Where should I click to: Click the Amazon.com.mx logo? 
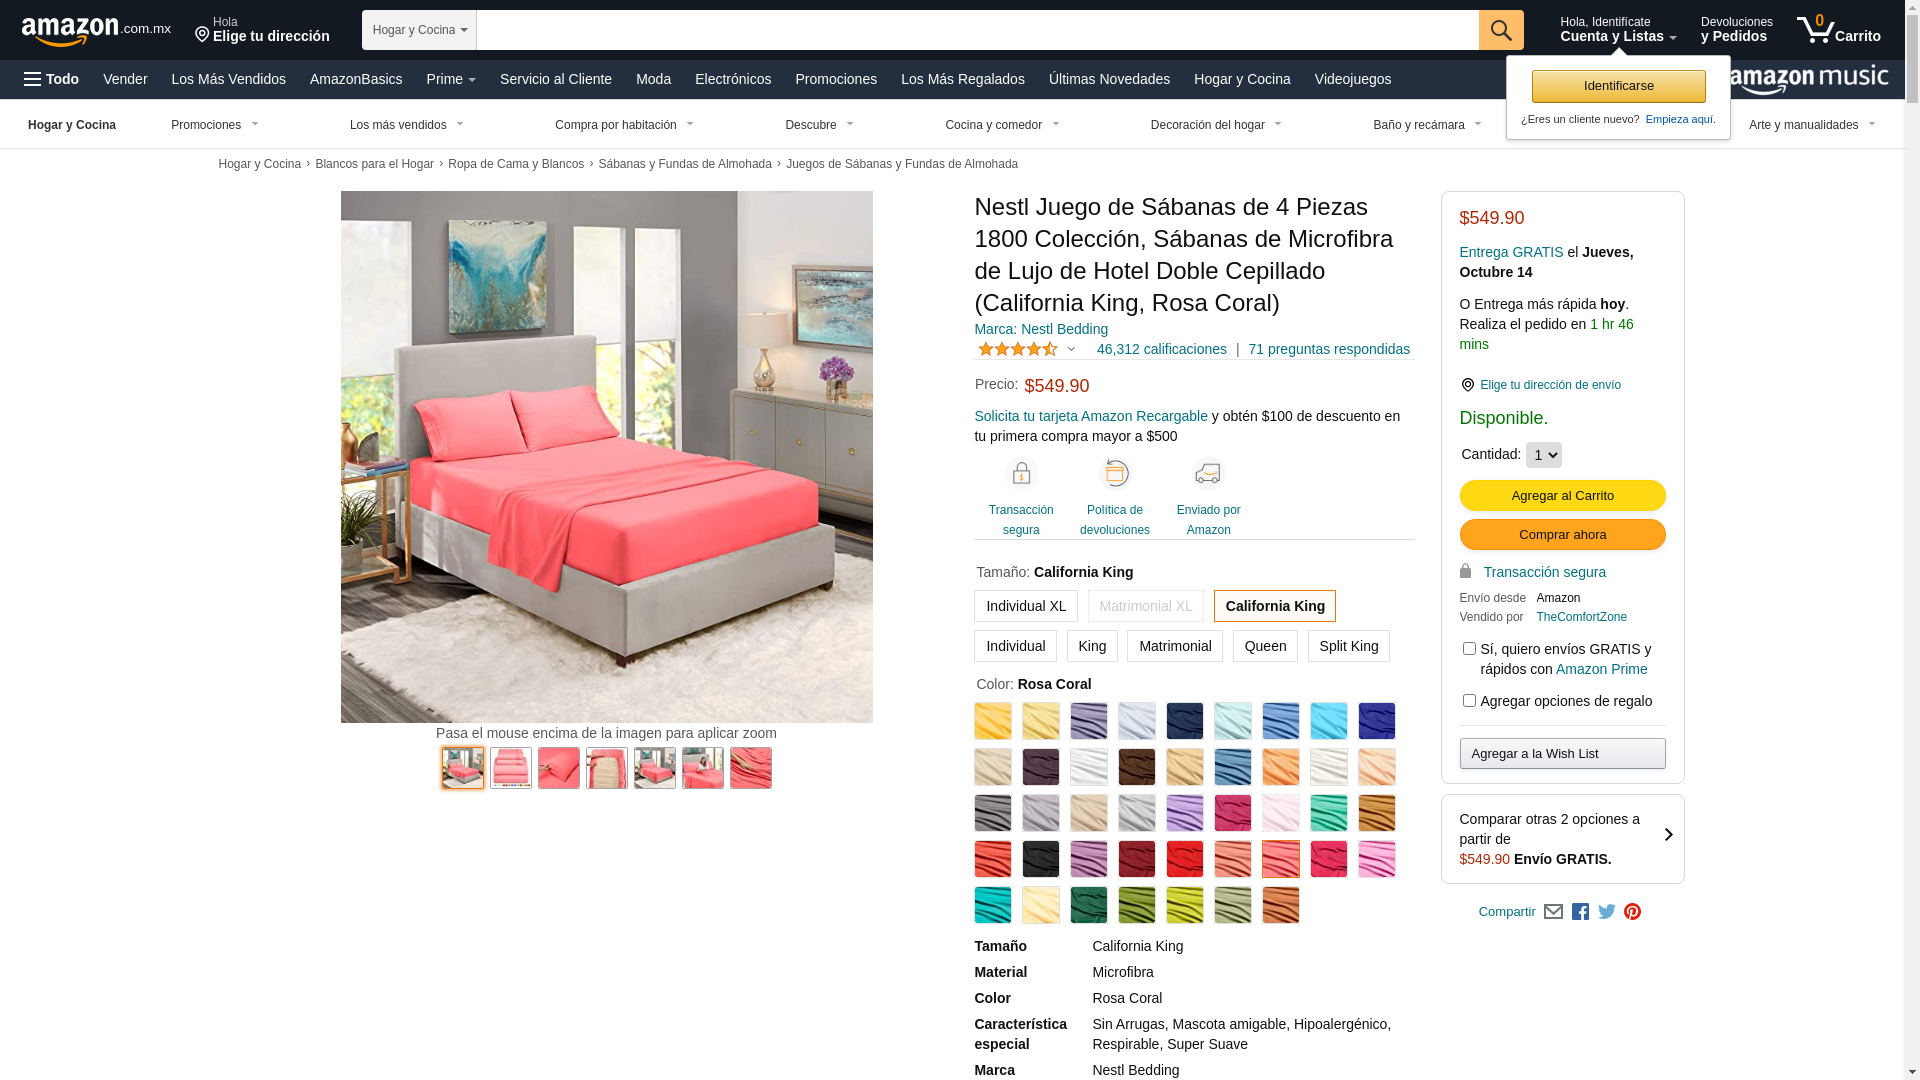96,31
